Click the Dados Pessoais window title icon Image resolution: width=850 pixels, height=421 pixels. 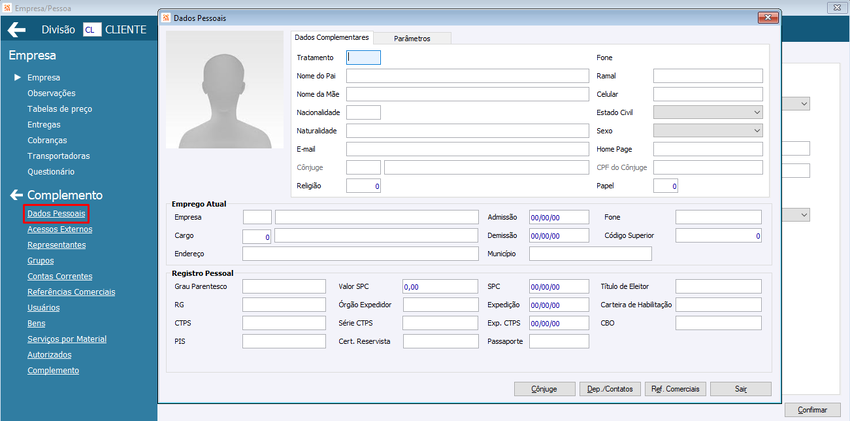166,18
